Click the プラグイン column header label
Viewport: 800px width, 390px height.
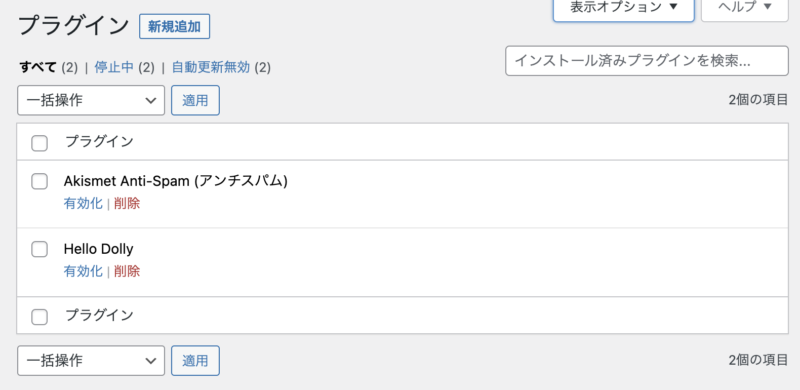click(x=99, y=142)
